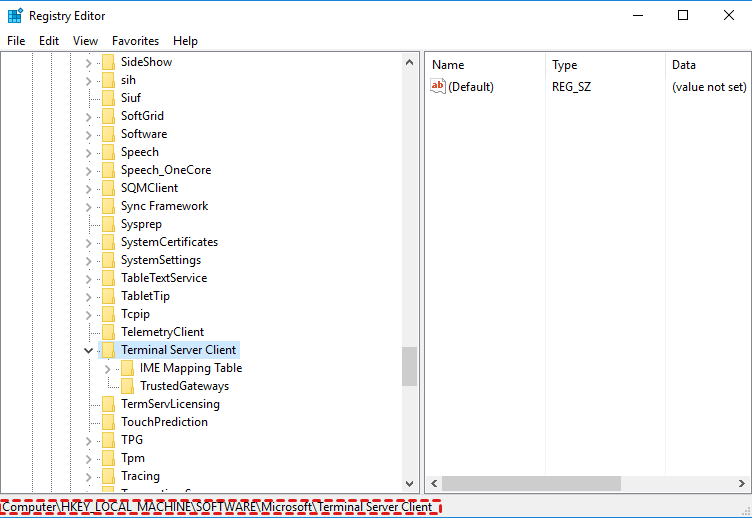
Task: Click tree scrollbar down arrow
Action: (x=409, y=483)
